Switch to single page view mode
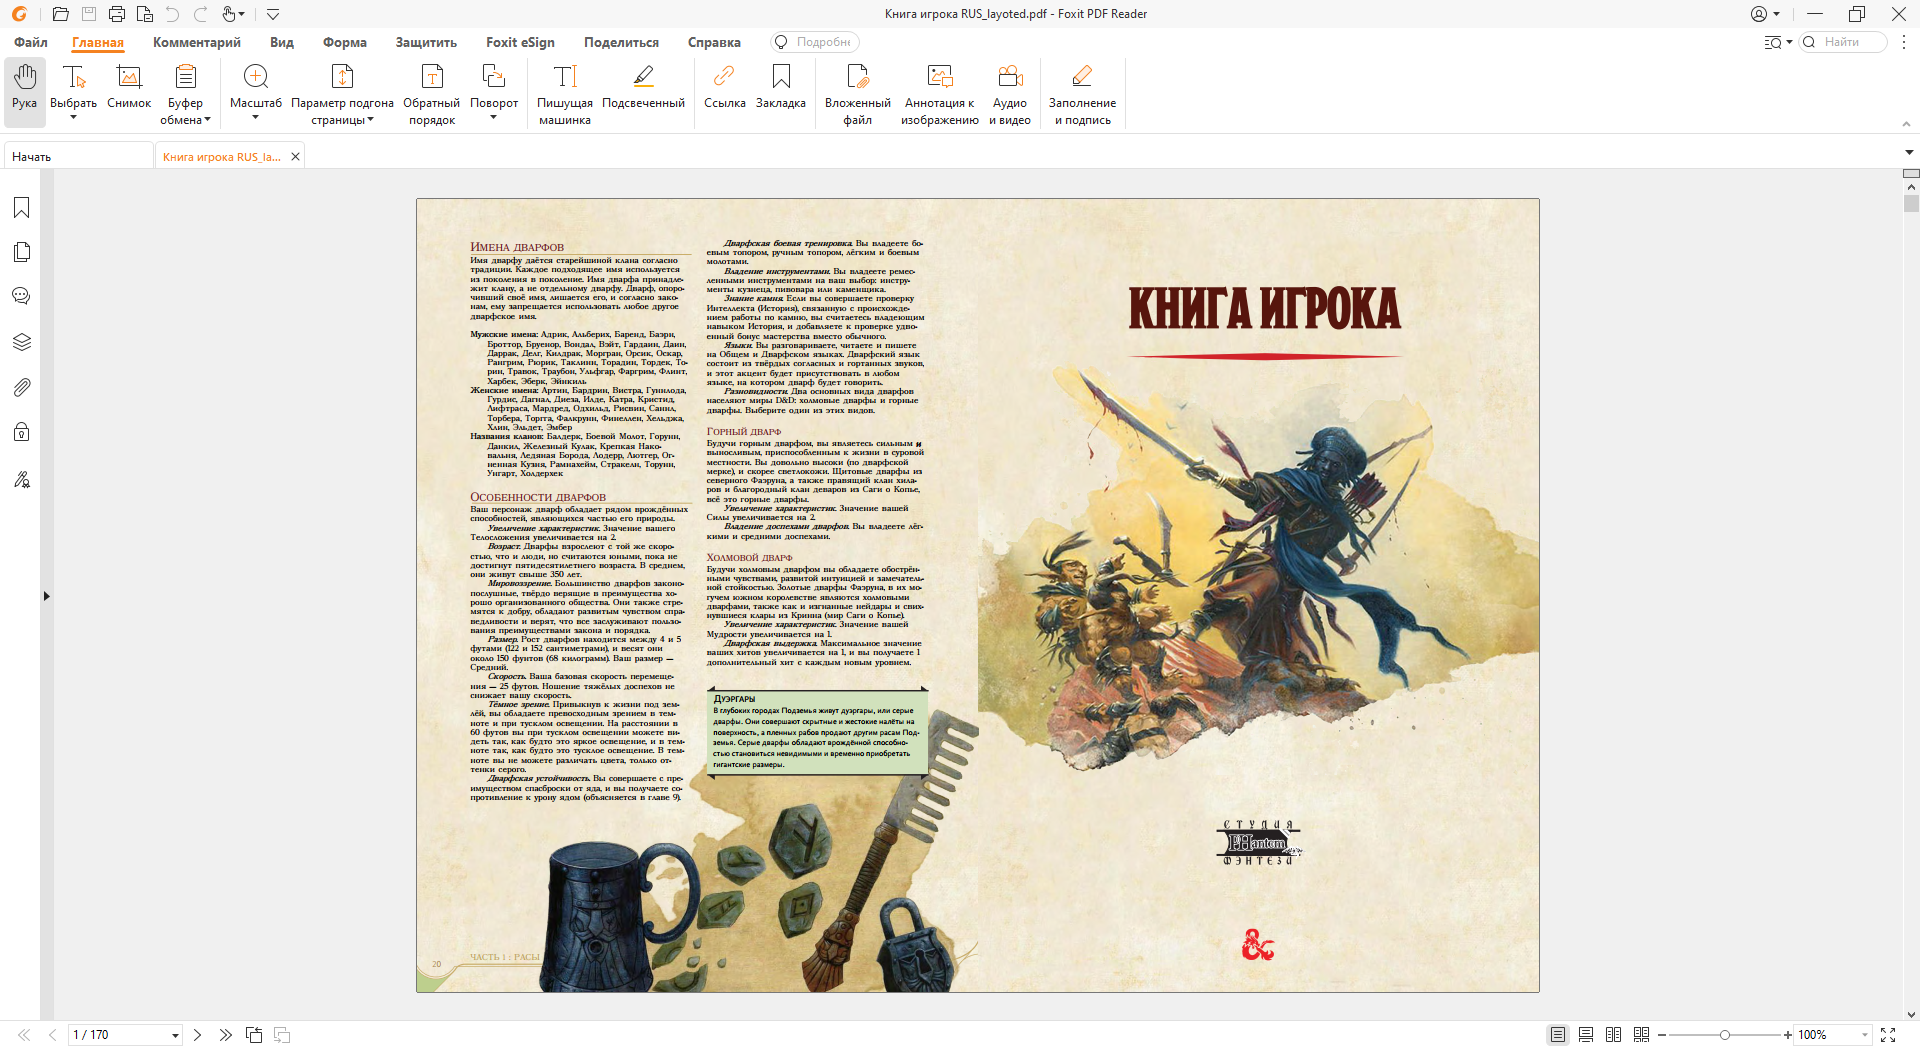 (x=1558, y=1035)
